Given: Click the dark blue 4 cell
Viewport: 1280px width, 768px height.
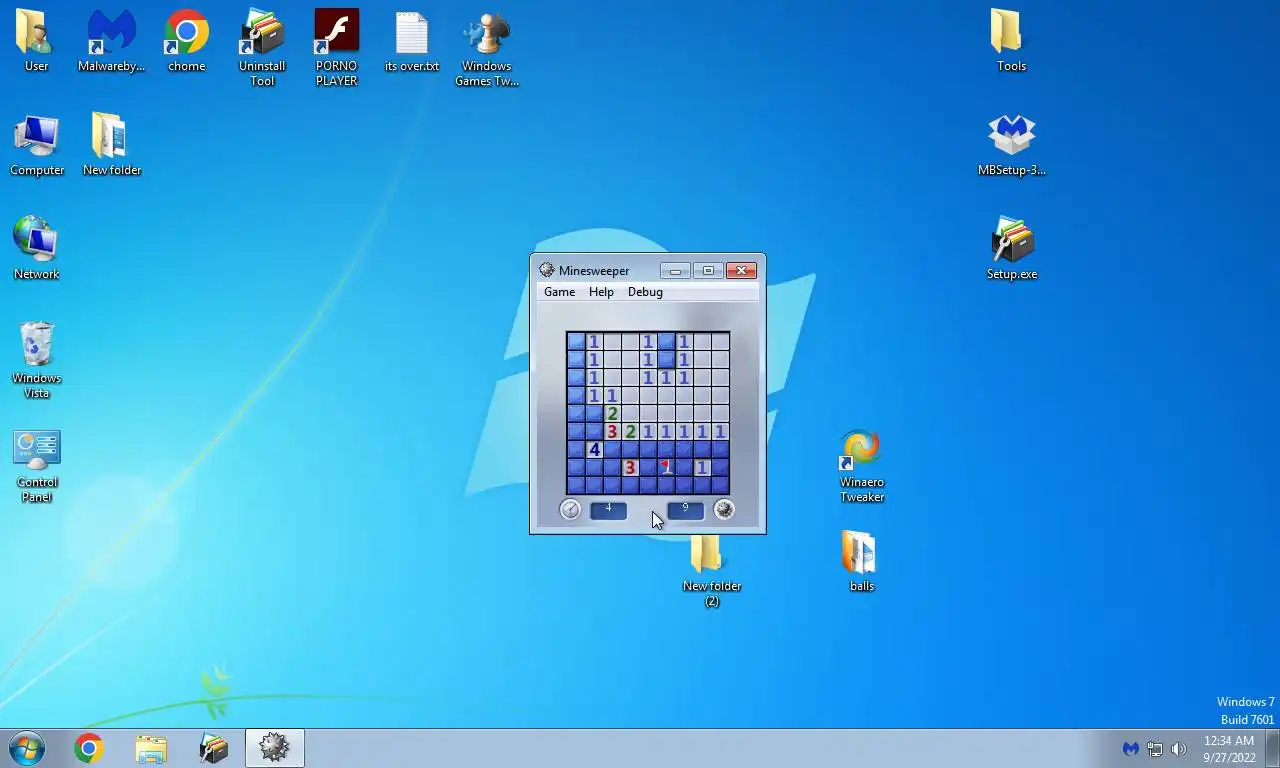Looking at the screenshot, I should pos(594,449).
